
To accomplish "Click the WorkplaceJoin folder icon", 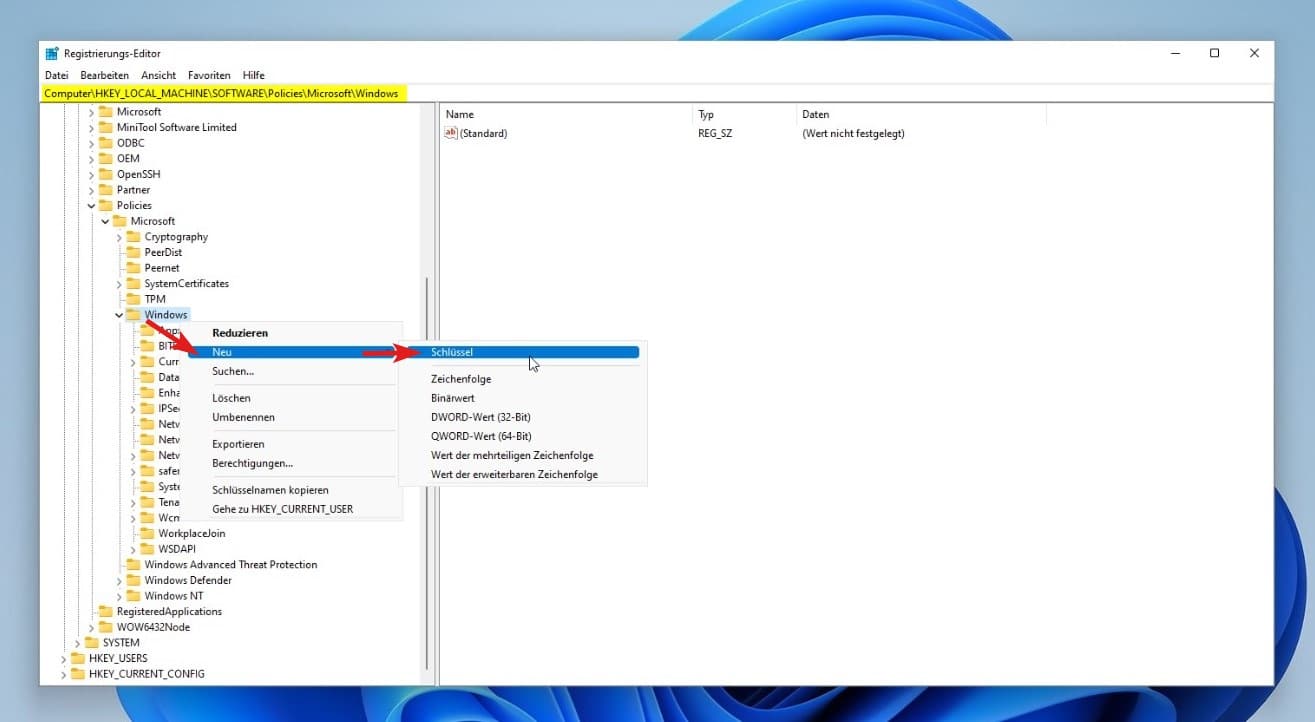I will tap(147, 533).
